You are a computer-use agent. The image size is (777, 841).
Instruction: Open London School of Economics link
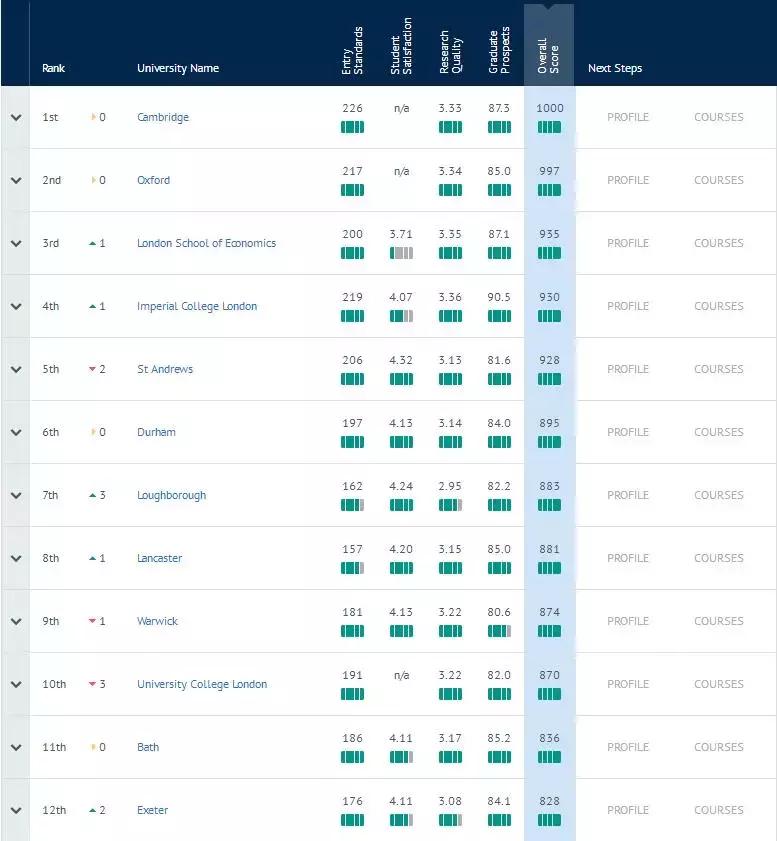pyautogui.click(x=206, y=243)
